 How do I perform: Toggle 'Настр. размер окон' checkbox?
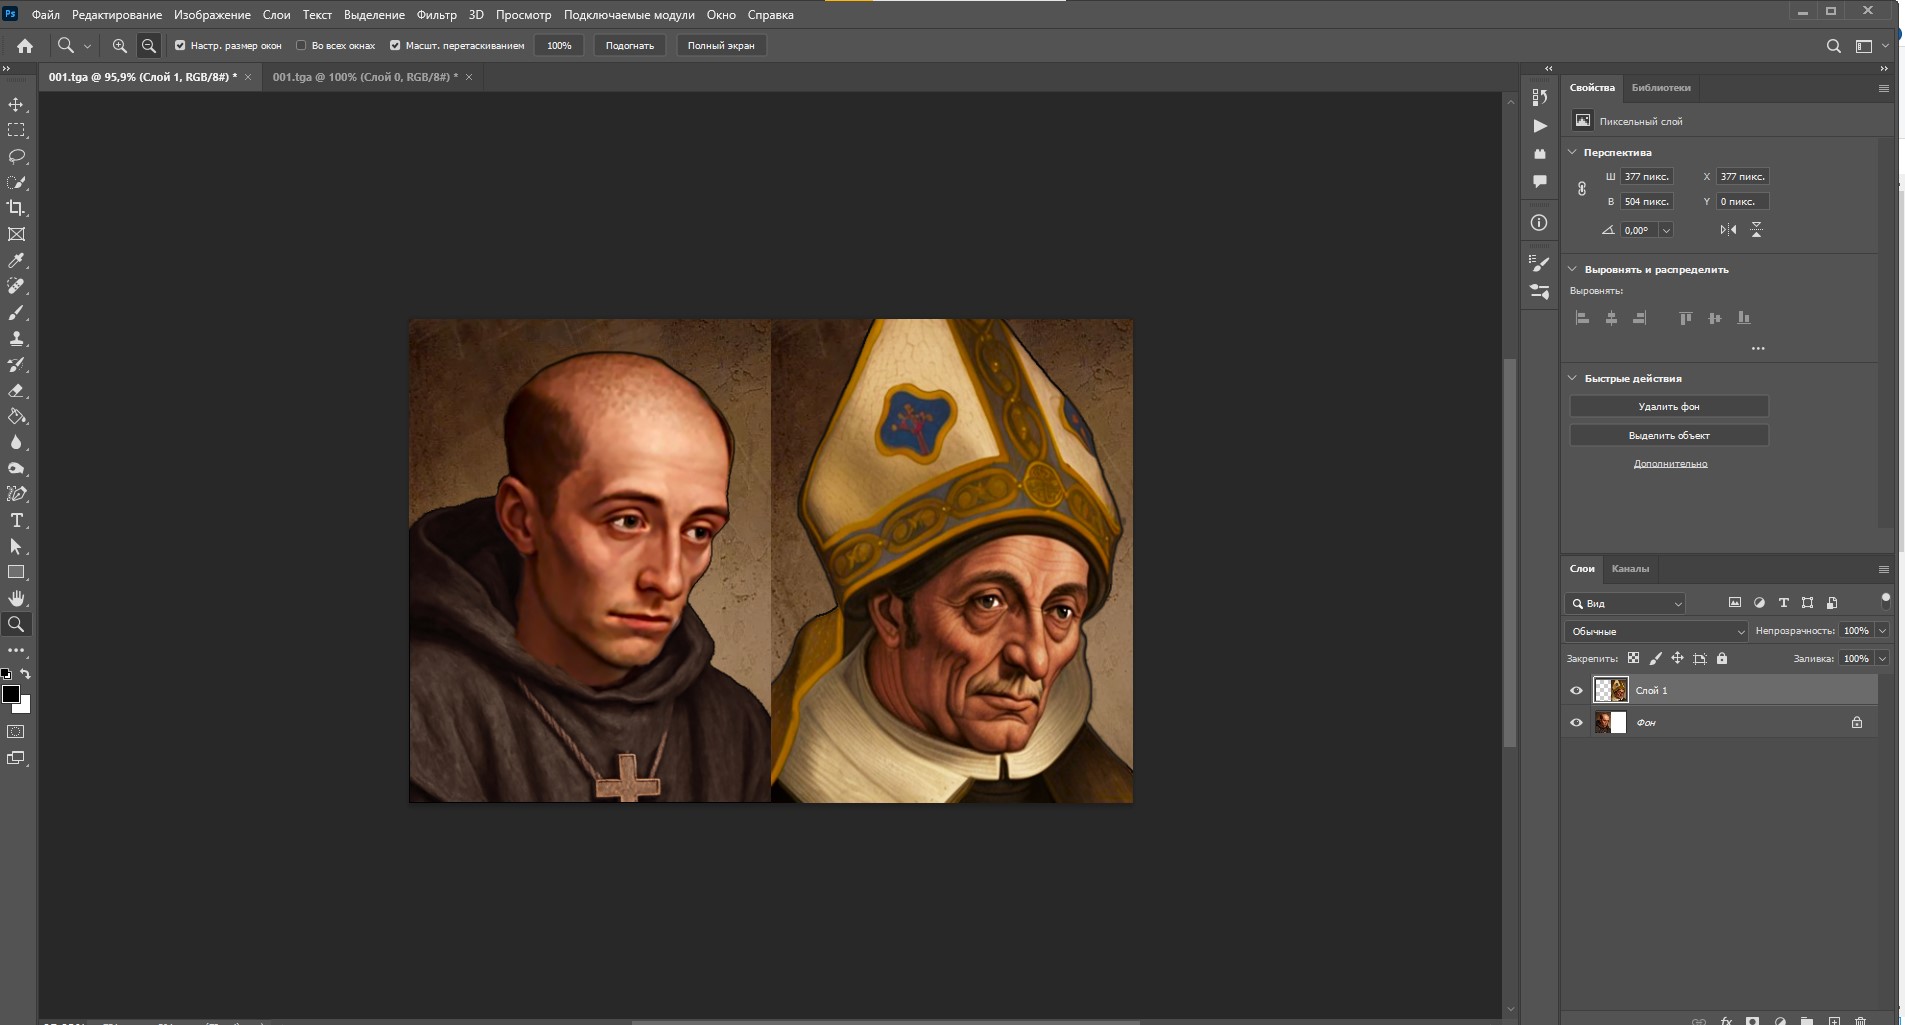pos(180,46)
